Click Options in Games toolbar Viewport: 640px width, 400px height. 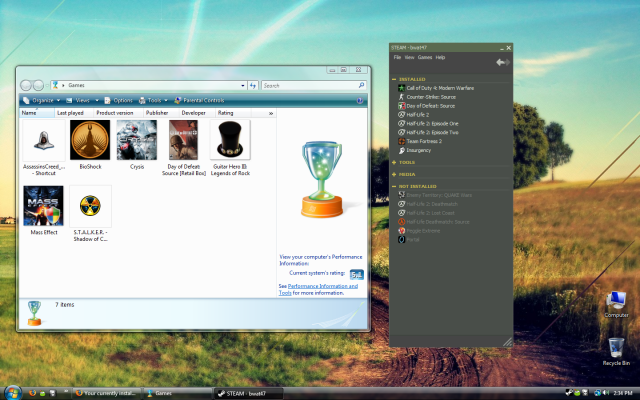coord(118,100)
